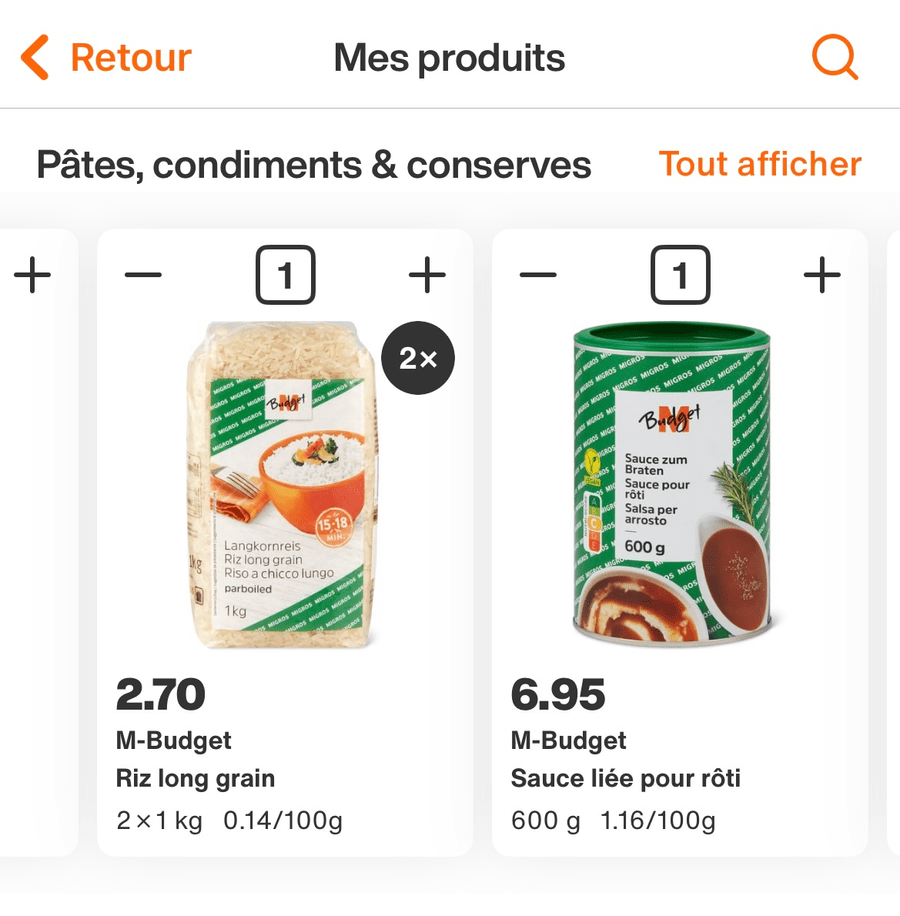The image size is (900, 916).
Task: Tap the back chevron arrow icon
Action: tap(35, 58)
